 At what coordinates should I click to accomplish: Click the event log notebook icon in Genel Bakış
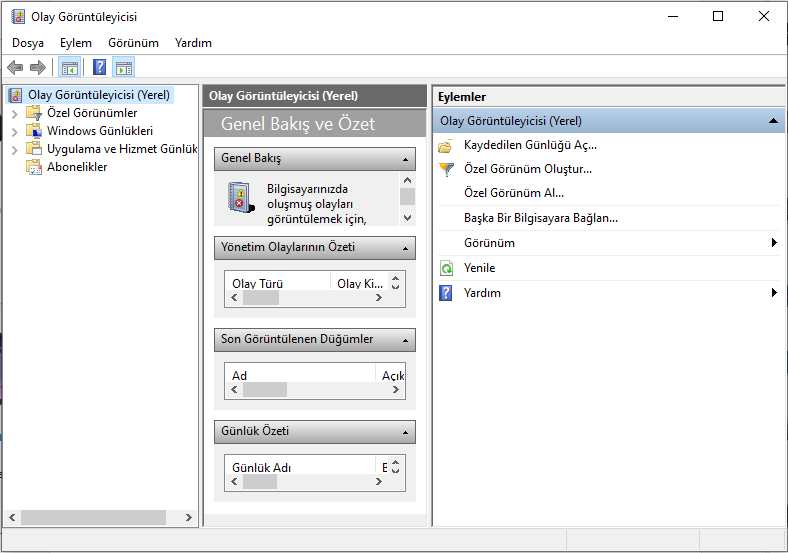[x=240, y=198]
